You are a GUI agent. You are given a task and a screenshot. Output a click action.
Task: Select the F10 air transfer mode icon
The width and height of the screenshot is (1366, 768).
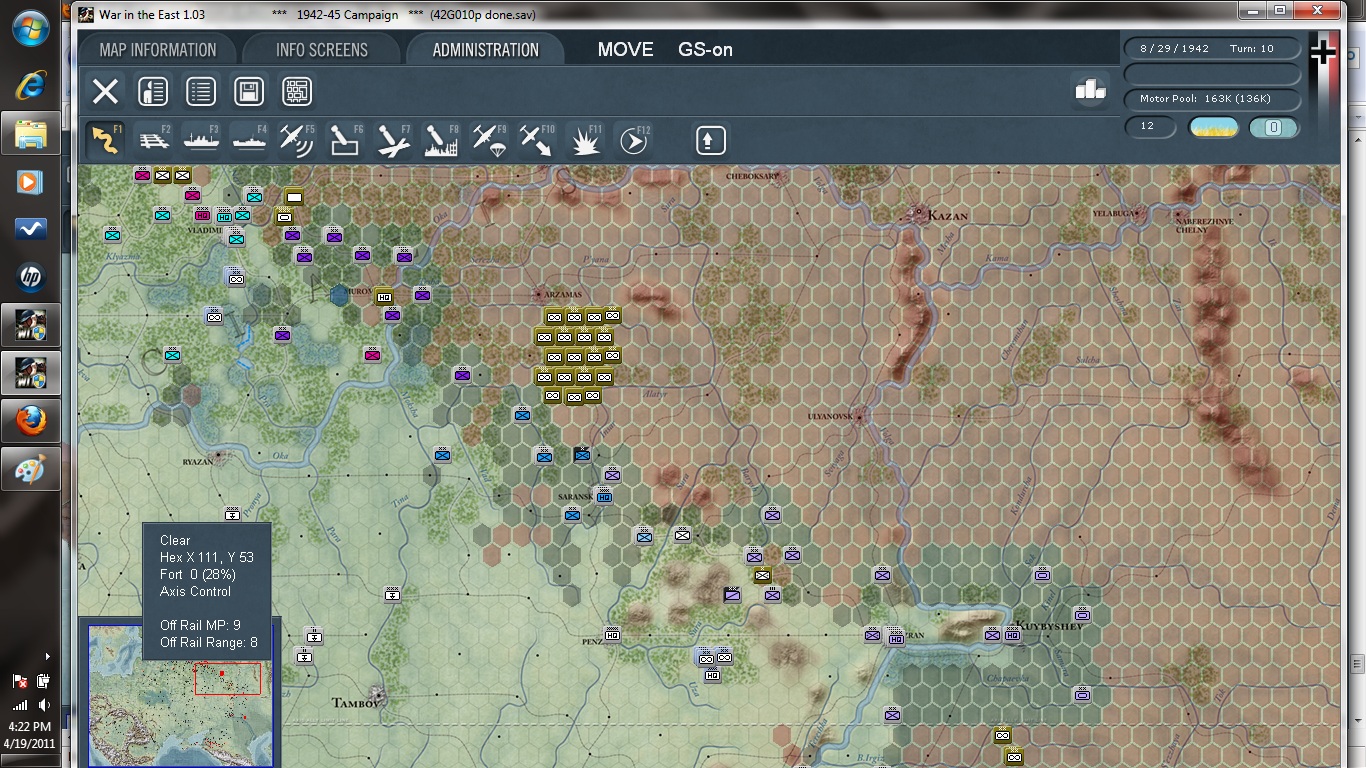pyautogui.click(x=537, y=140)
